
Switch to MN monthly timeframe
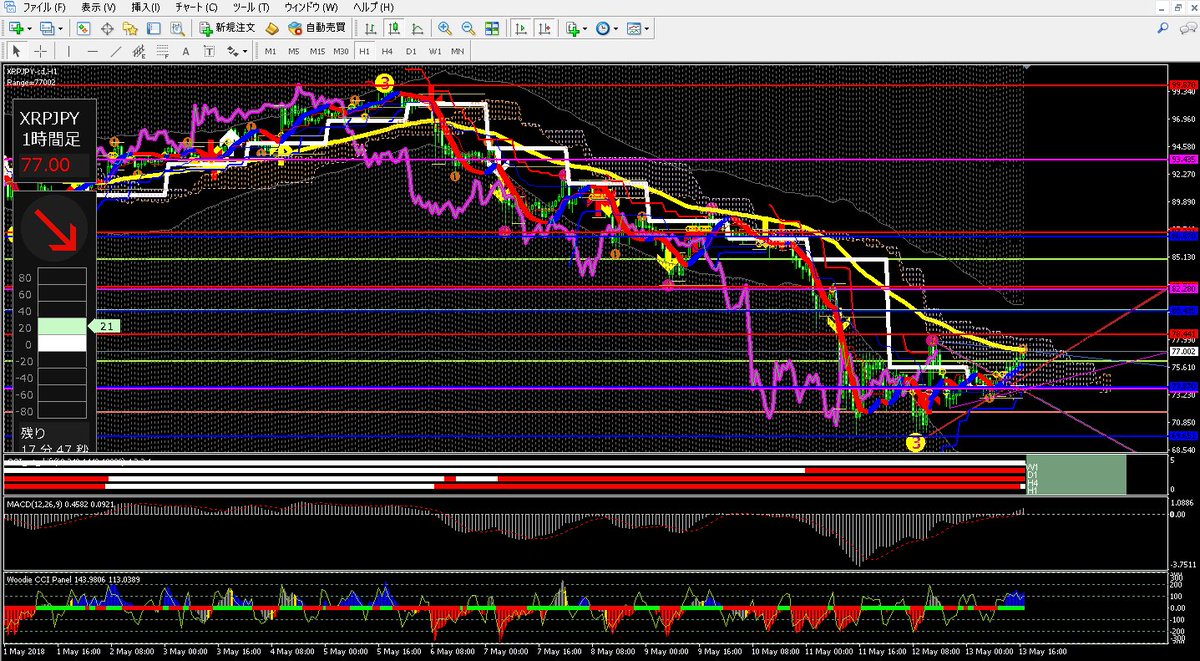tap(458, 51)
